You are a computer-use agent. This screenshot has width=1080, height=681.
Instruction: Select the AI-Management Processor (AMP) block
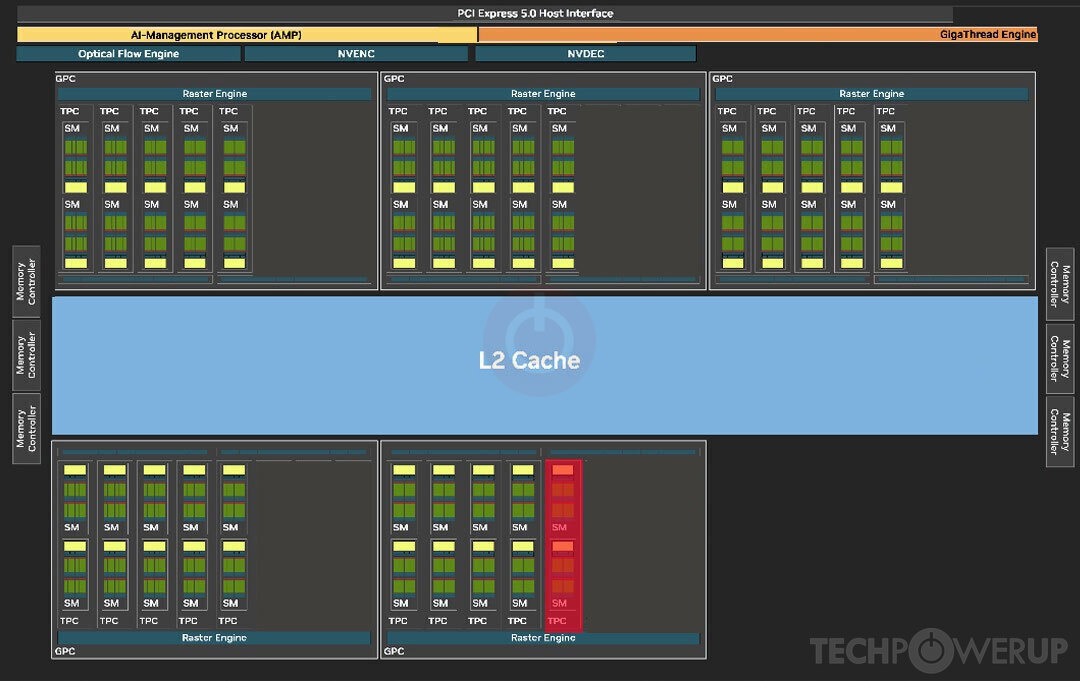(247, 34)
